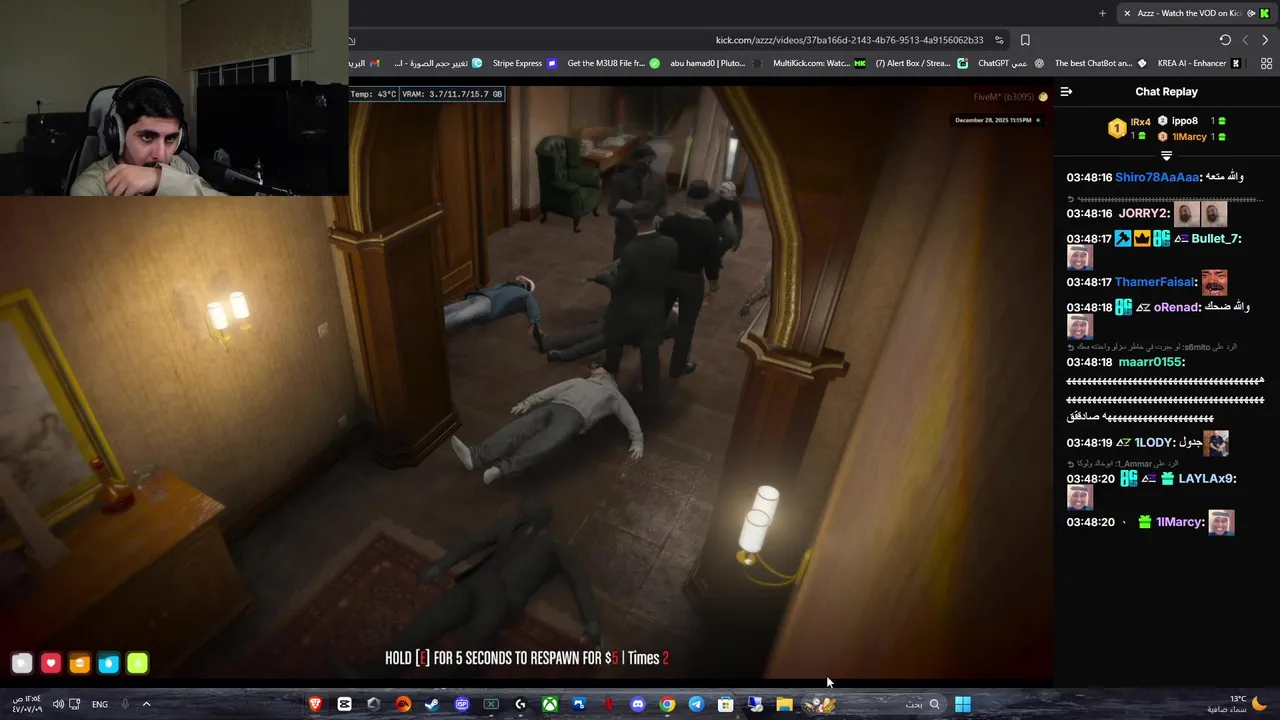Click username Shiro78AaAaa in chat
This screenshot has width=1280, height=720.
point(1157,177)
